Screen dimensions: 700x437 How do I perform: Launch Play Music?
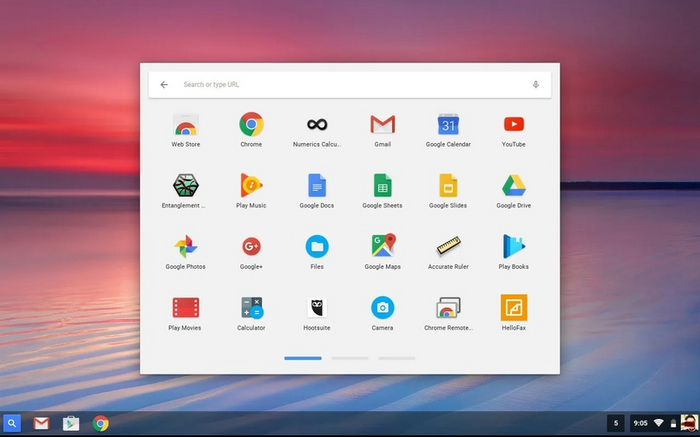[x=251, y=186]
